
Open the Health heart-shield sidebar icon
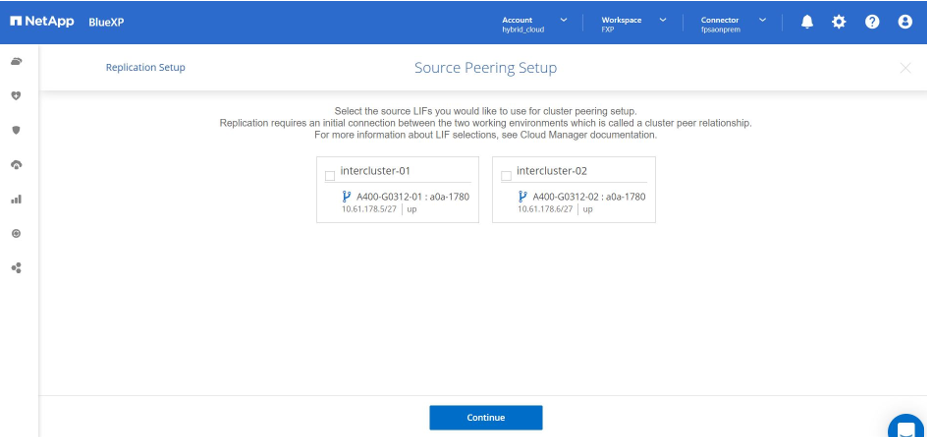coord(16,96)
